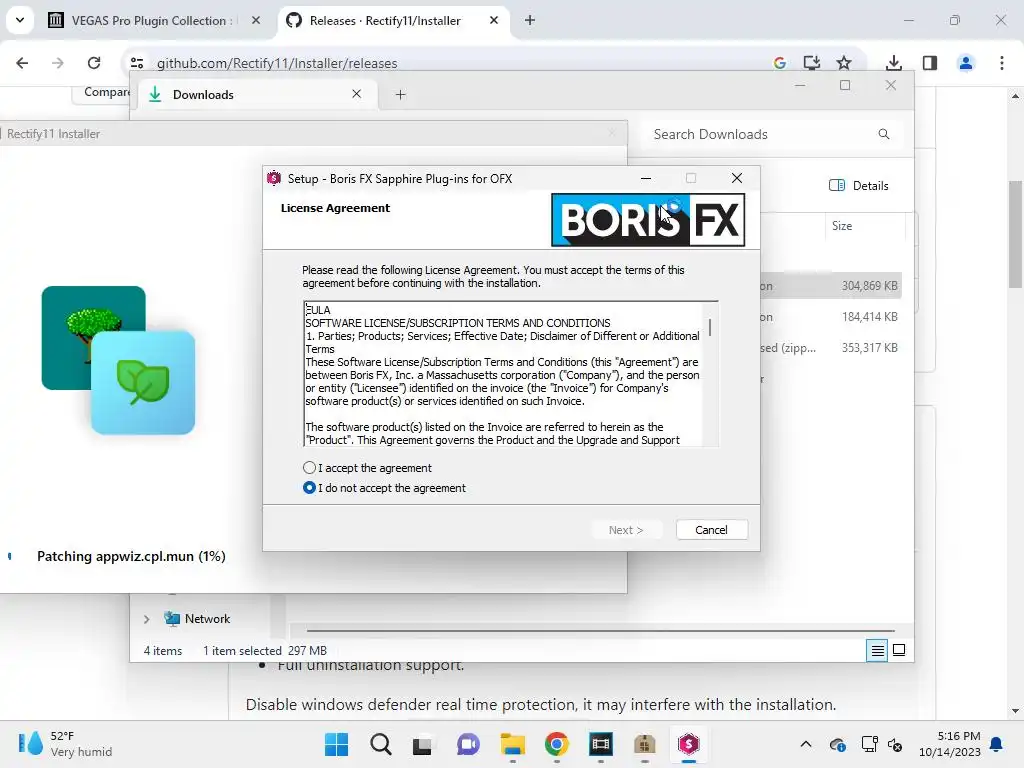Open site information icon in address bar
1024x768 pixels.
tap(136, 63)
